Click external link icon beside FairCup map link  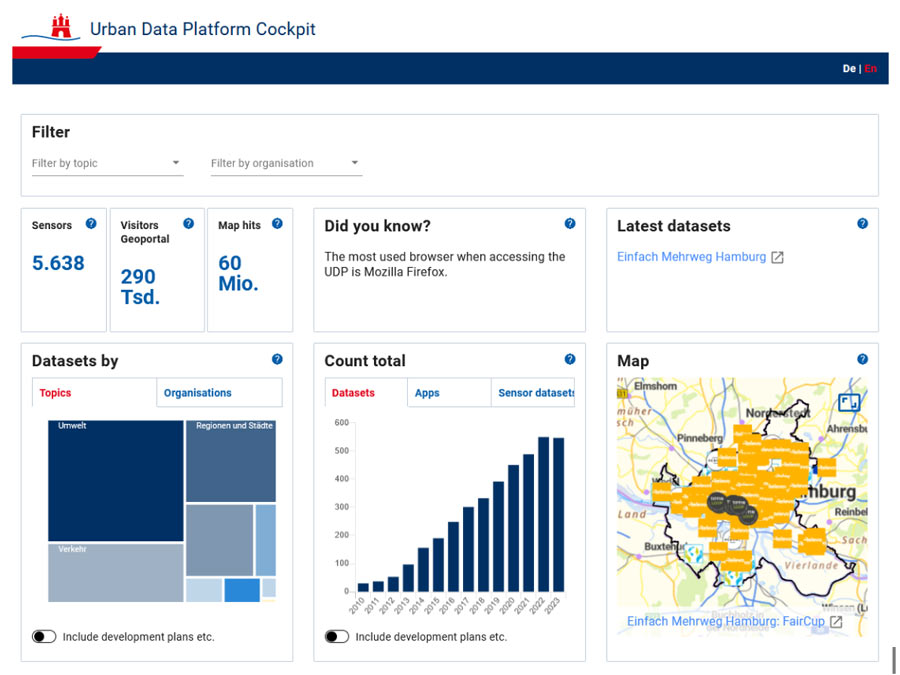(x=836, y=622)
